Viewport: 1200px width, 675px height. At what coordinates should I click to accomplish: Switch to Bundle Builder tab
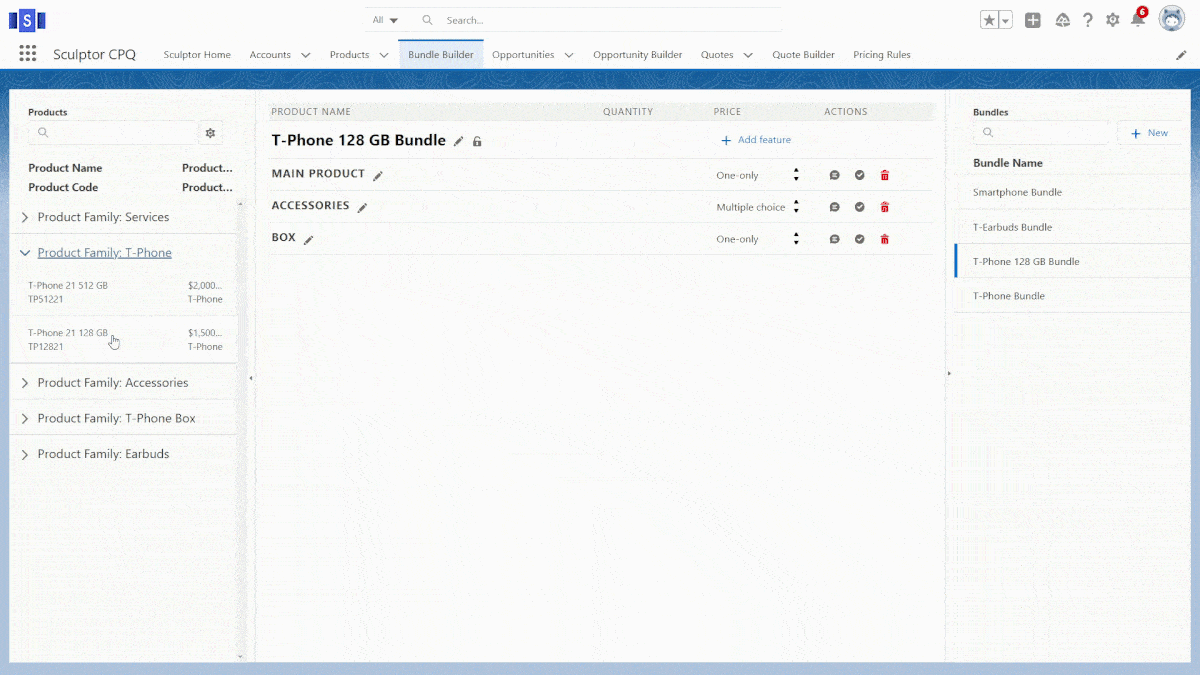coord(441,55)
